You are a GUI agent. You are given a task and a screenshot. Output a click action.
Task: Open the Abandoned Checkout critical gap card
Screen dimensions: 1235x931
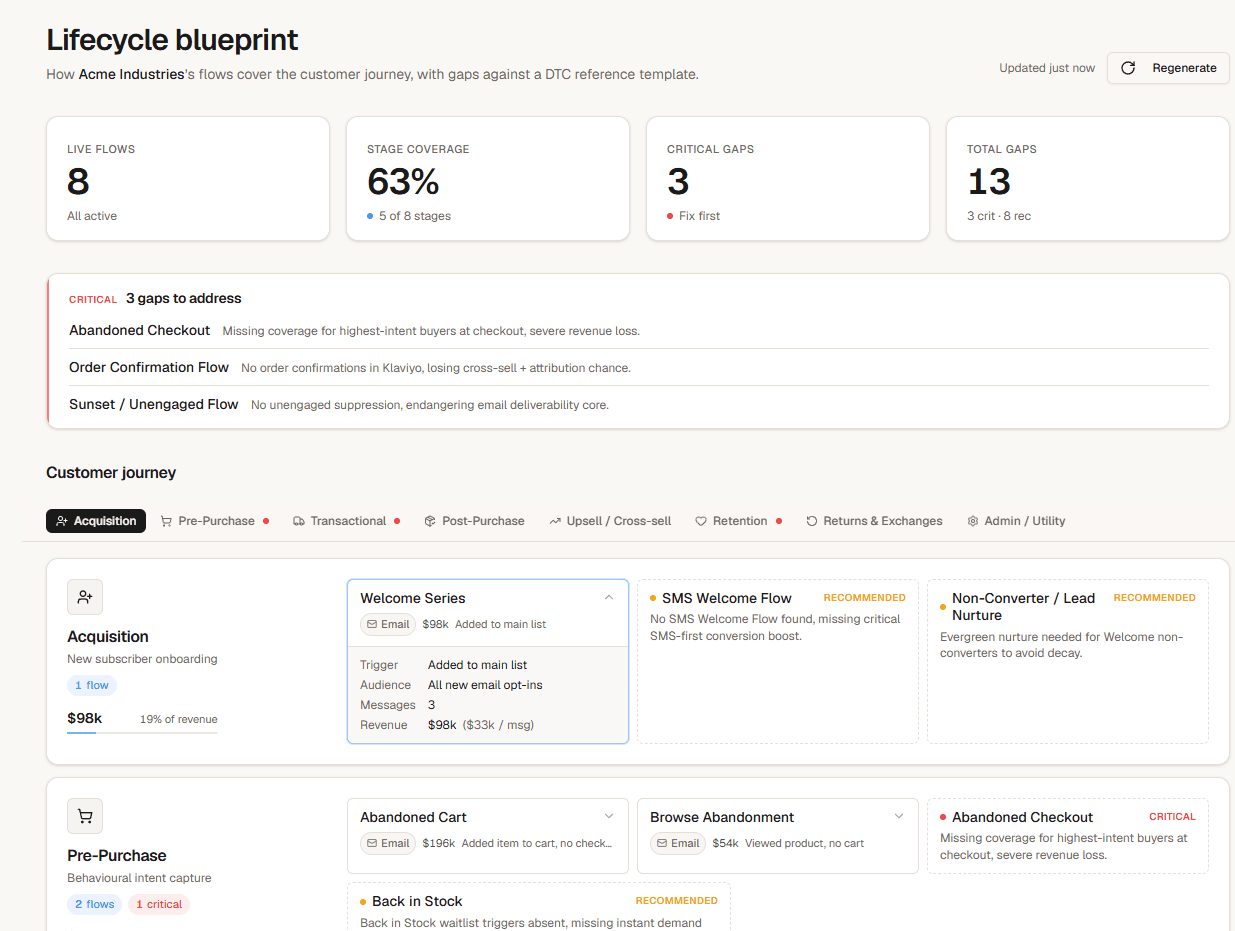click(x=1068, y=835)
